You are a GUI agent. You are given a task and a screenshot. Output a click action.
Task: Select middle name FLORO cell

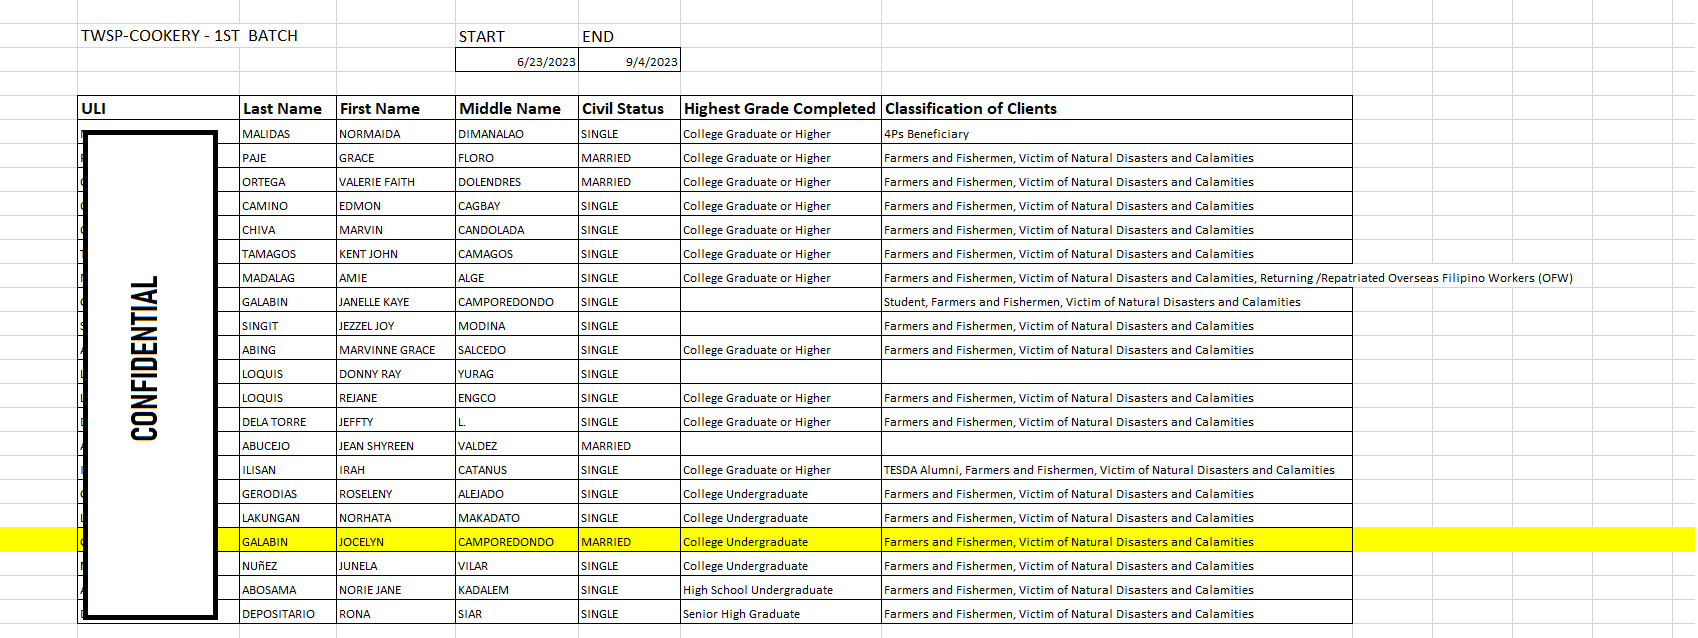517,156
